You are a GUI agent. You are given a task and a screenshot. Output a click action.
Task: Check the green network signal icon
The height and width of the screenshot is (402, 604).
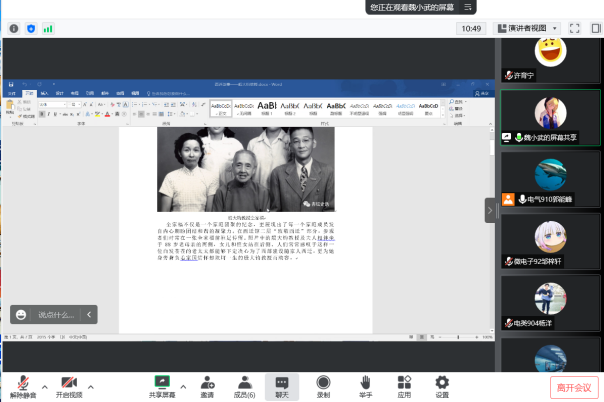pos(48,28)
